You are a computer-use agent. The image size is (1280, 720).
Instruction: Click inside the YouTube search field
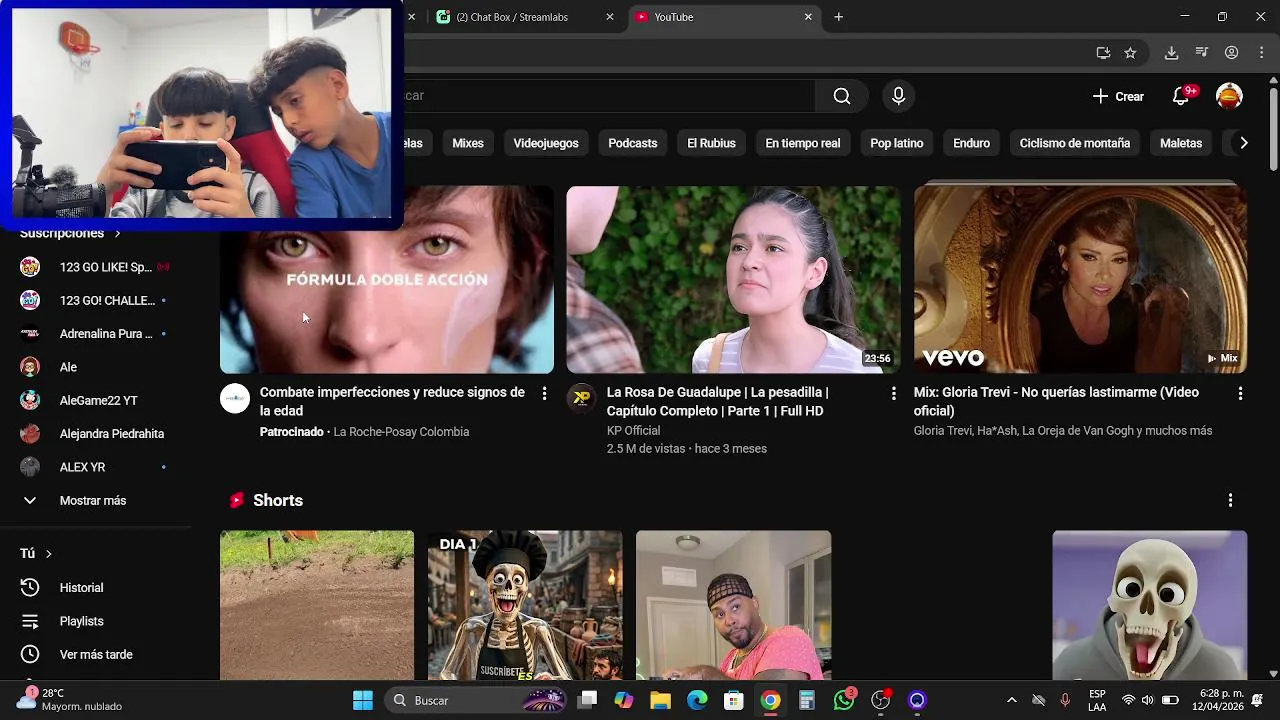(610, 96)
